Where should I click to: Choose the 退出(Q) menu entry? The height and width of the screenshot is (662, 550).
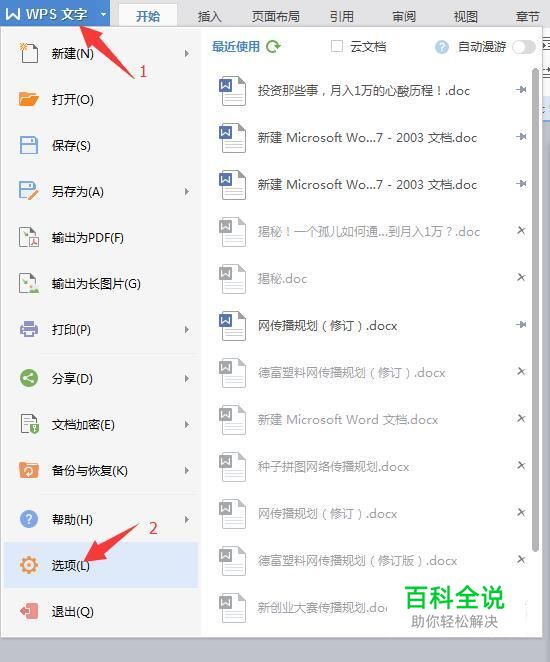101,611
